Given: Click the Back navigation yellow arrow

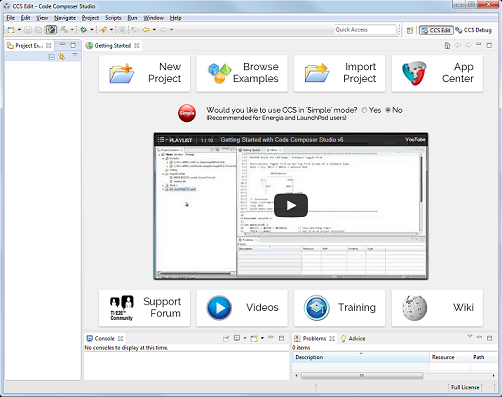Looking at the screenshot, I should [146, 30].
